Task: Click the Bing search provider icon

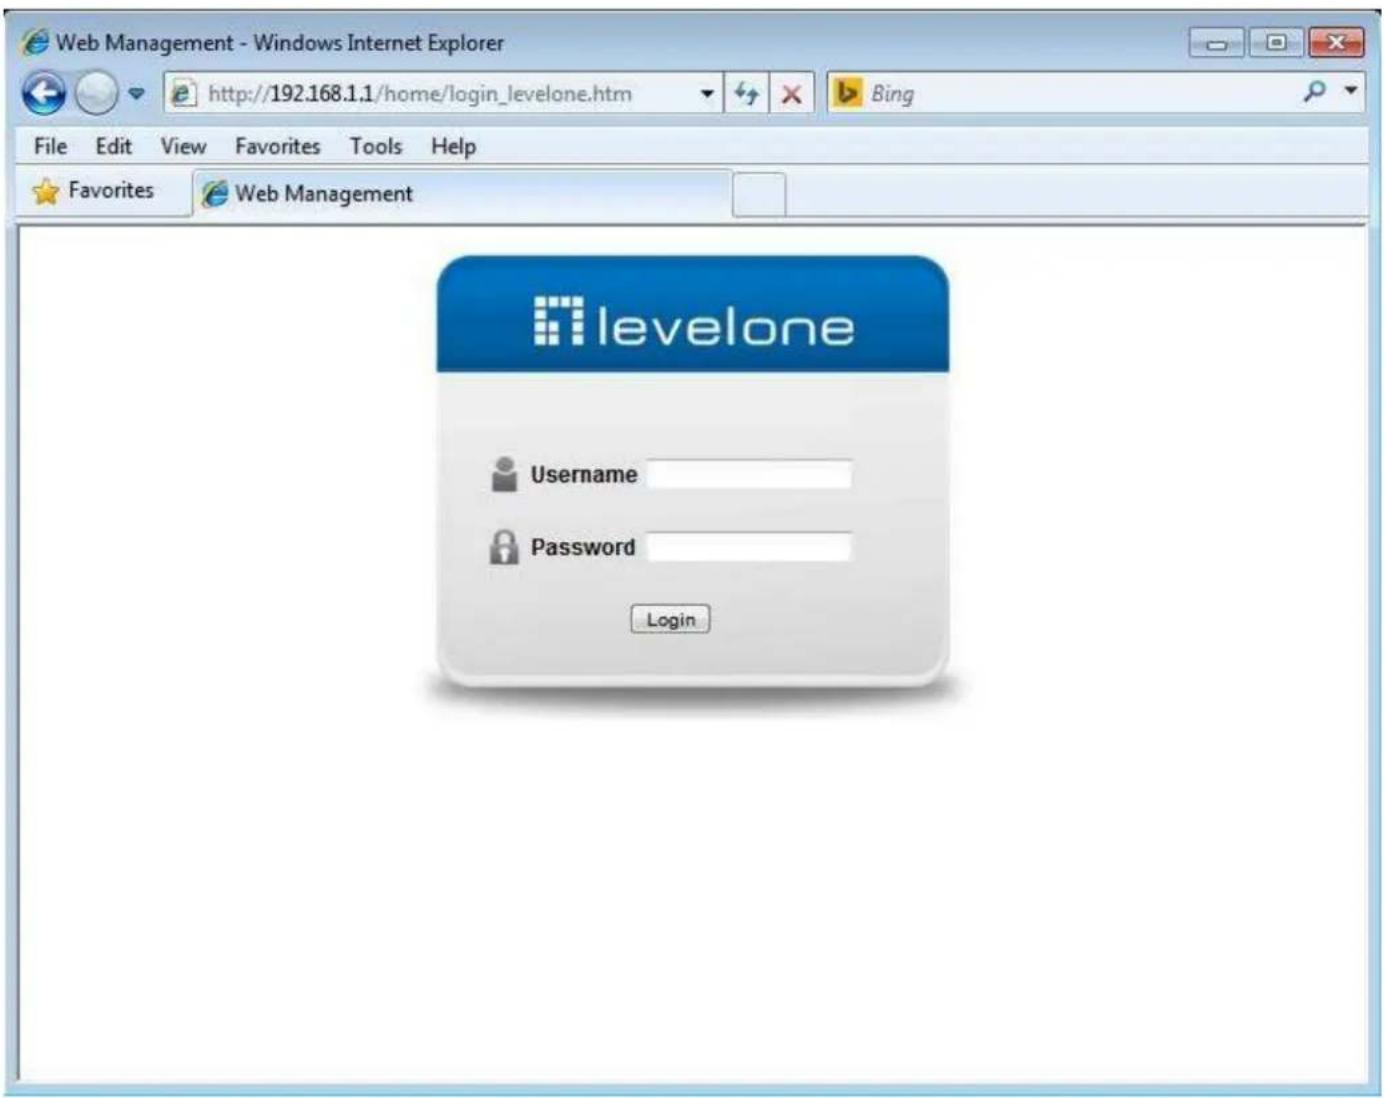Action: (847, 93)
